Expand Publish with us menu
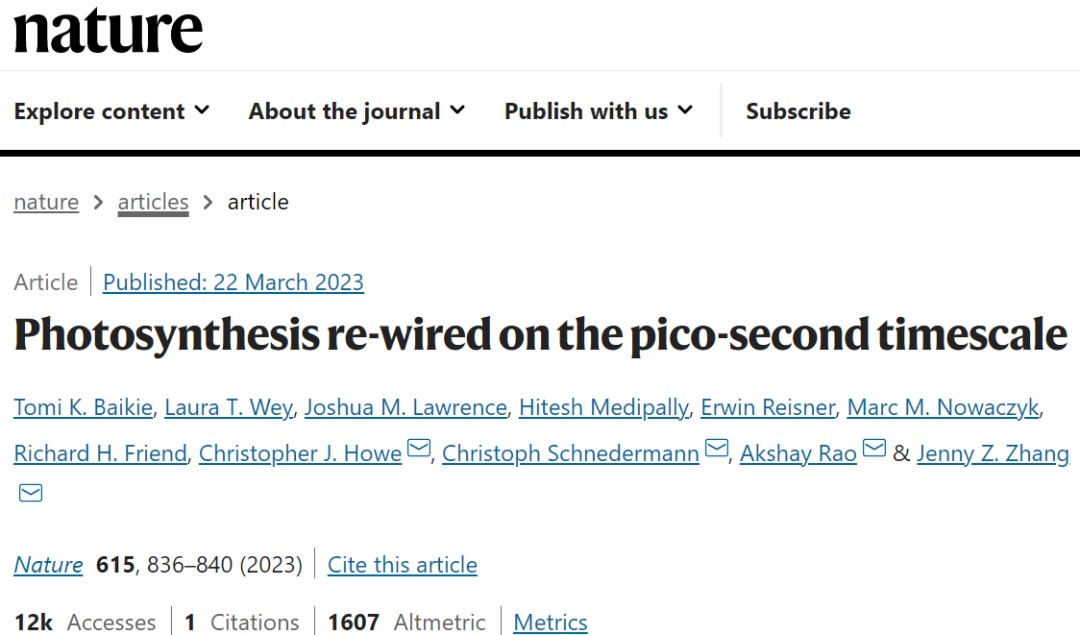 click(598, 111)
